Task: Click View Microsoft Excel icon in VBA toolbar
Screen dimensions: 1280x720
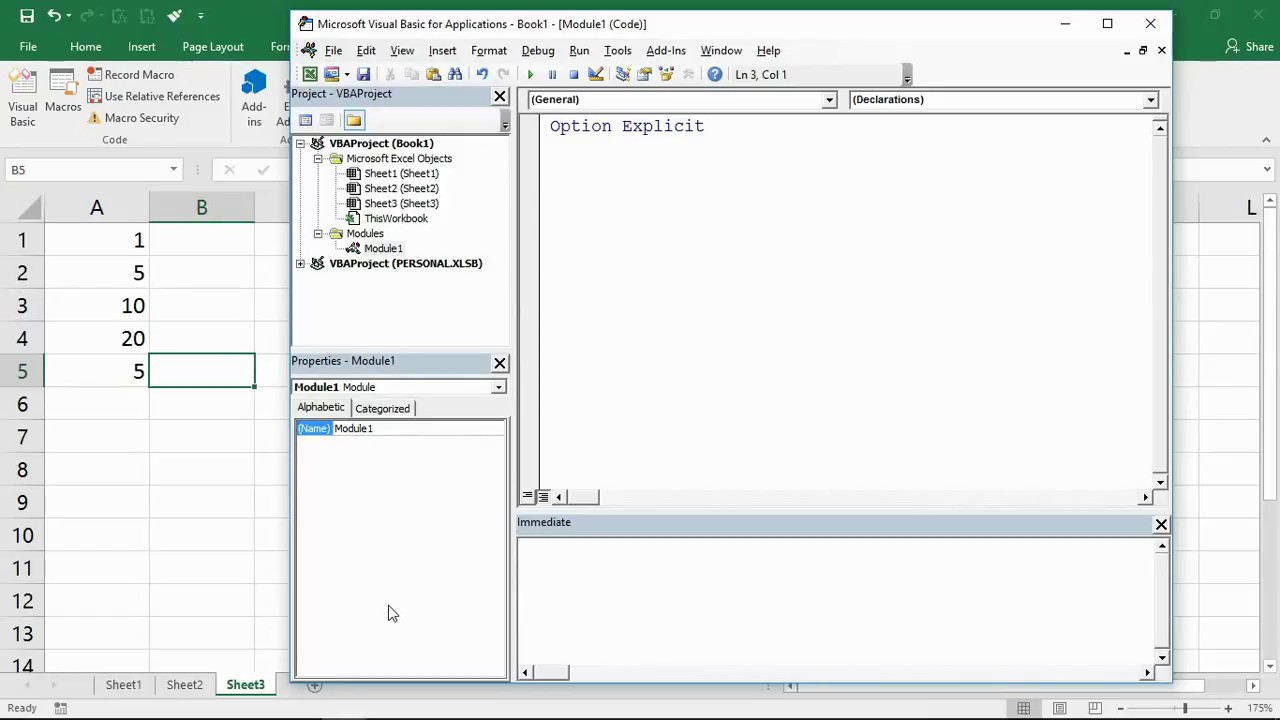Action: pyautogui.click(x=310, y=74)
